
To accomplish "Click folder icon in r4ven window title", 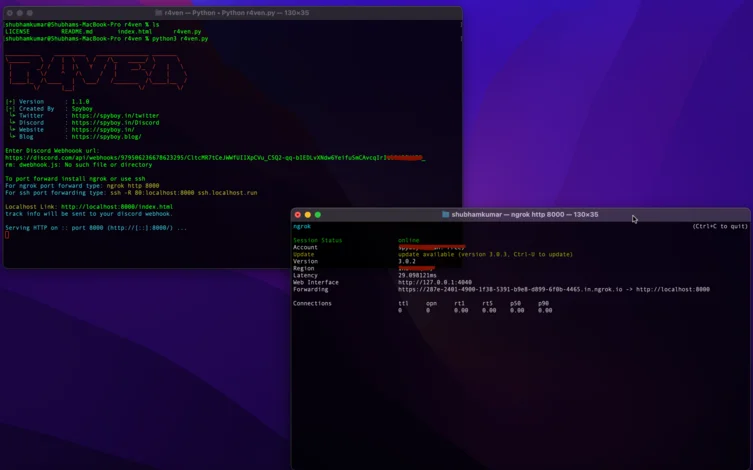I will pyautogui.click(x=158, y=13).
